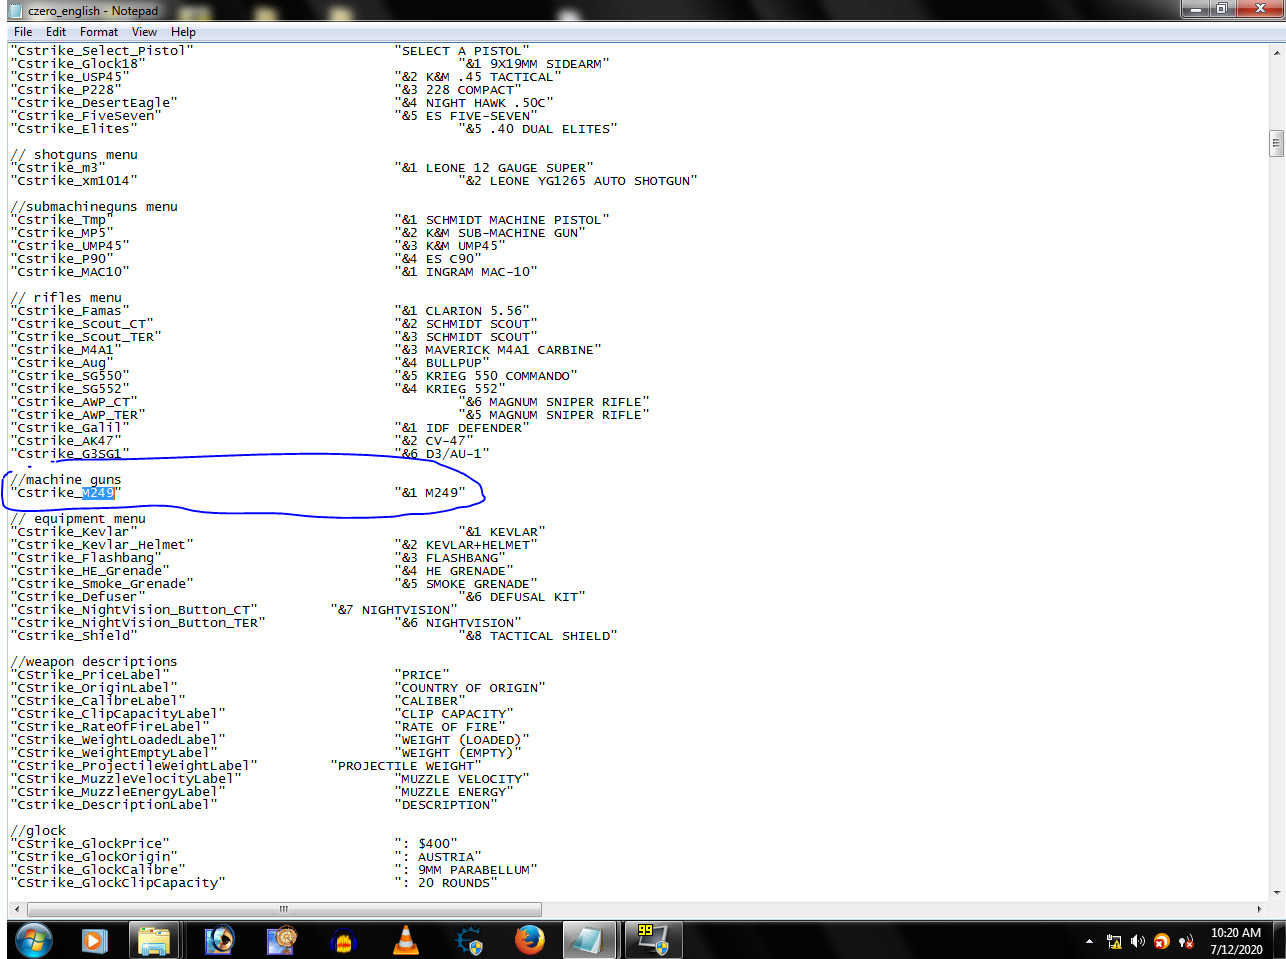Open the Help menu in Notepad
The width and height of the screenshot is (1286, 959).
(x=183, y=31)
